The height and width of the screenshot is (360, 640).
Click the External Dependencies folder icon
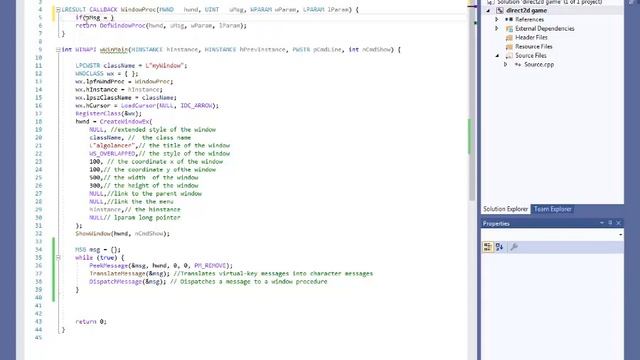(509, 29)
